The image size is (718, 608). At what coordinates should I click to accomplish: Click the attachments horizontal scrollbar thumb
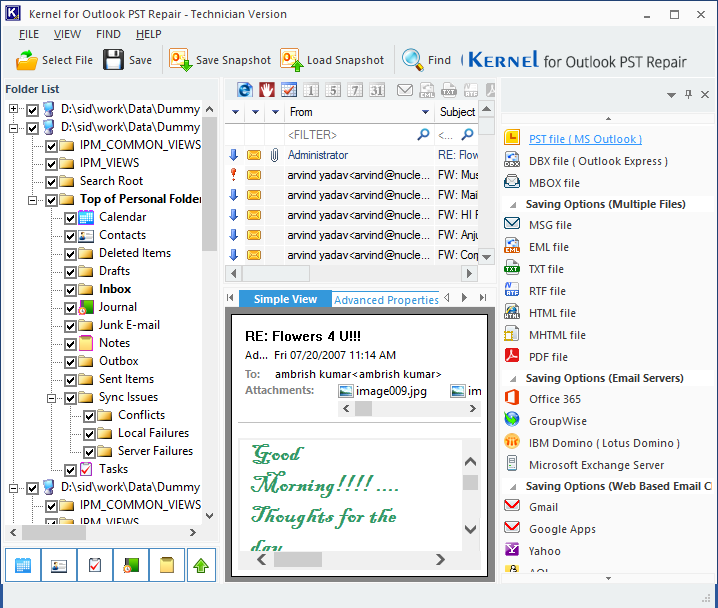(364, 408)
